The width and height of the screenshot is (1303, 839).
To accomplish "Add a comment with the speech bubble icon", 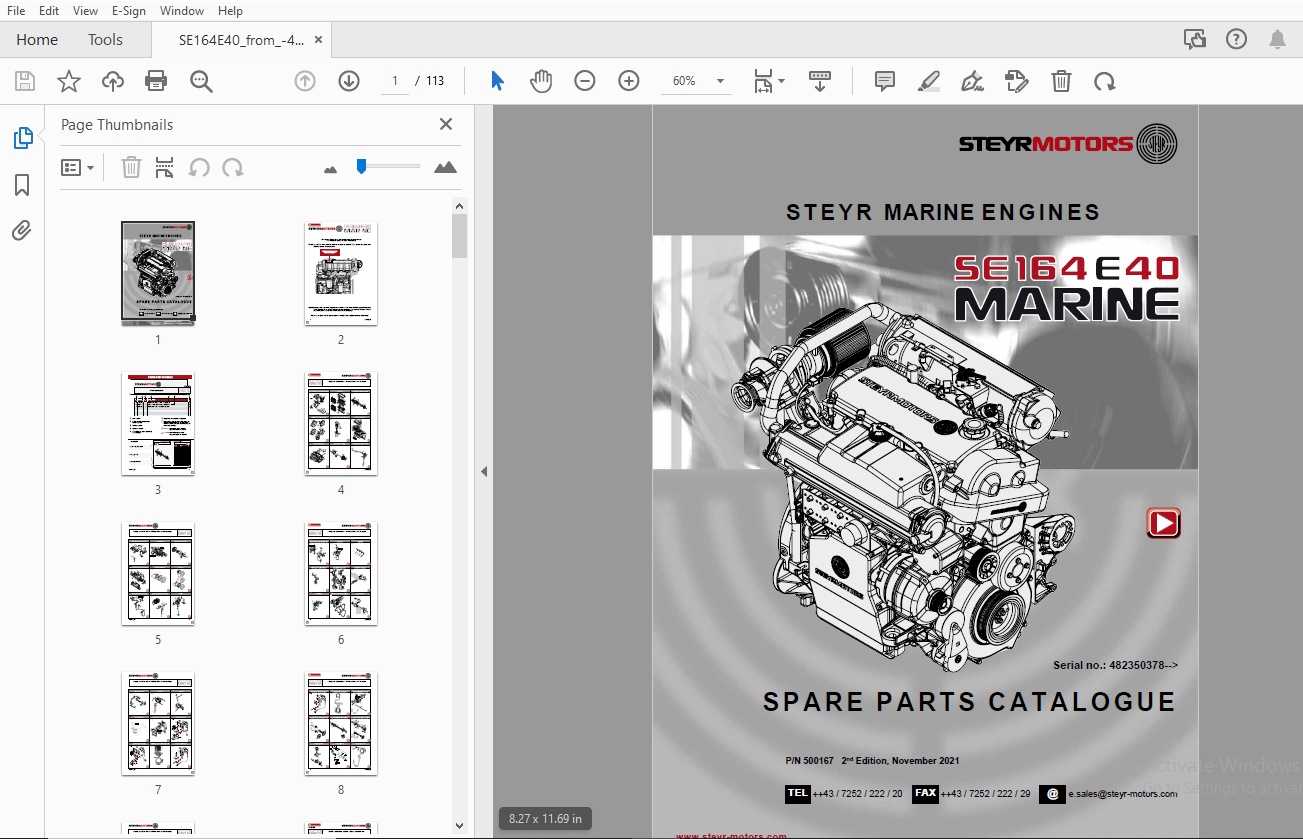I will [884, 81].
